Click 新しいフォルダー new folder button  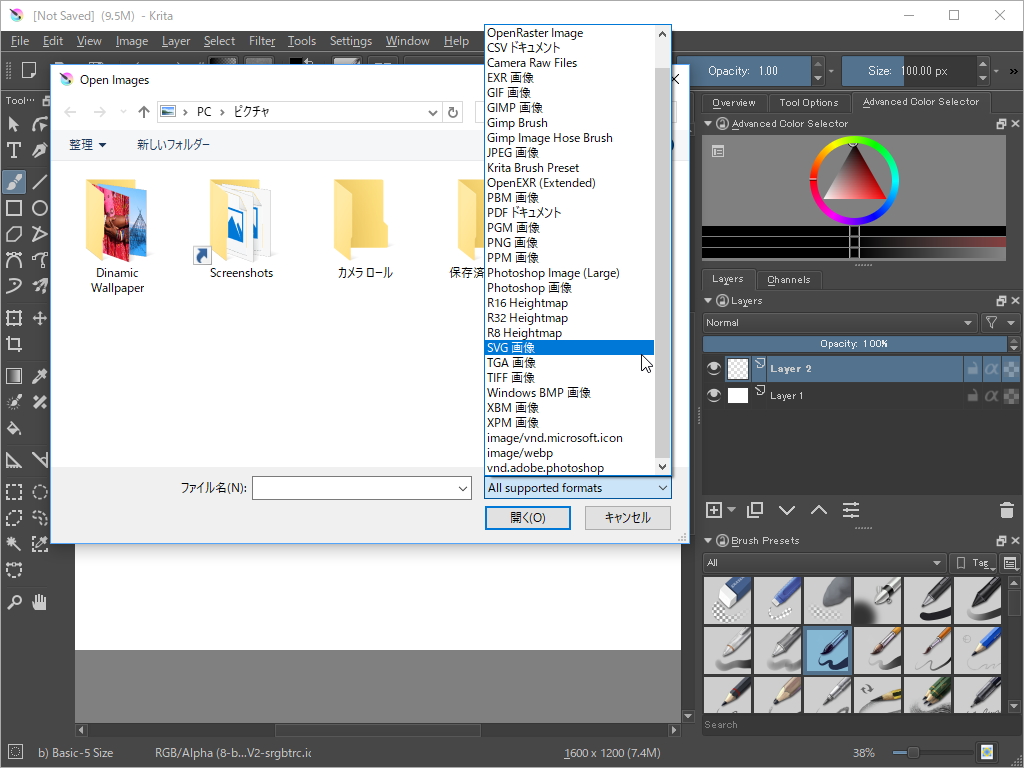pos(173,144)
